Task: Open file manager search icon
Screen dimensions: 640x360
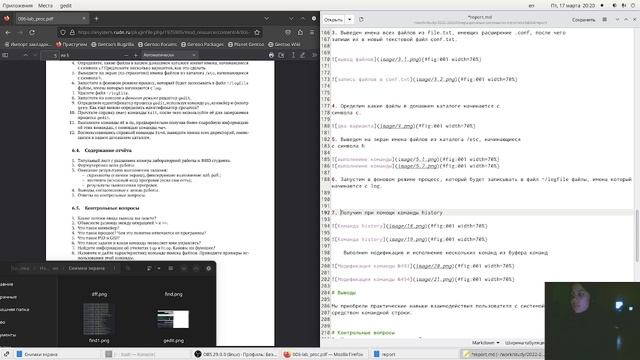Action: point(128,268)
